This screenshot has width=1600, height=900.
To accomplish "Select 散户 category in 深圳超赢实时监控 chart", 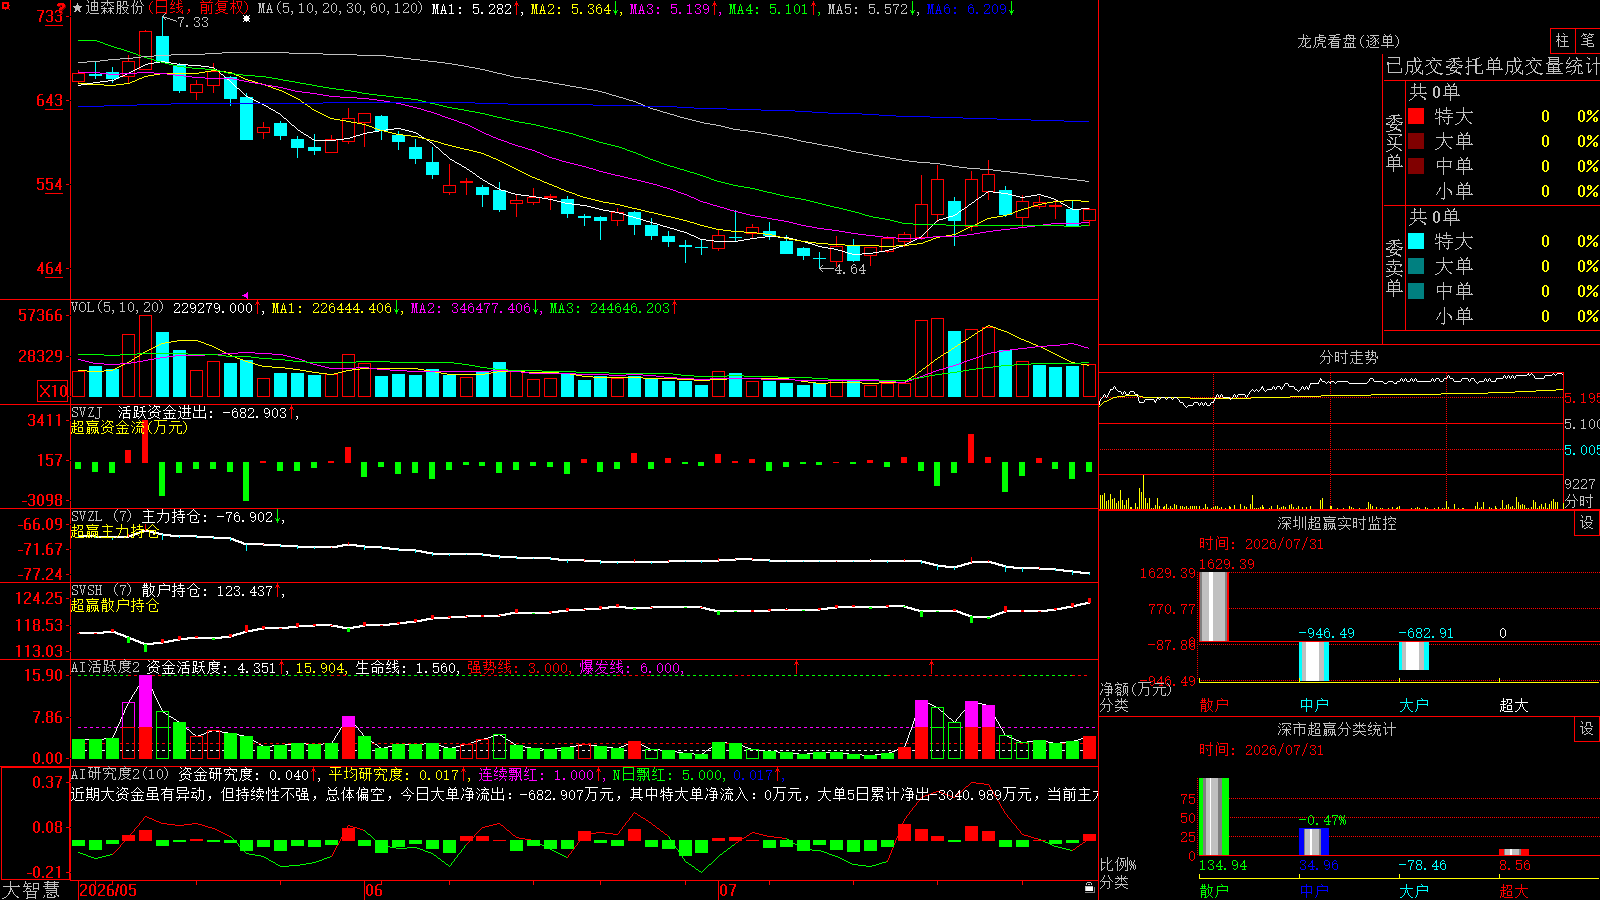I will (x=1214, y=705).
